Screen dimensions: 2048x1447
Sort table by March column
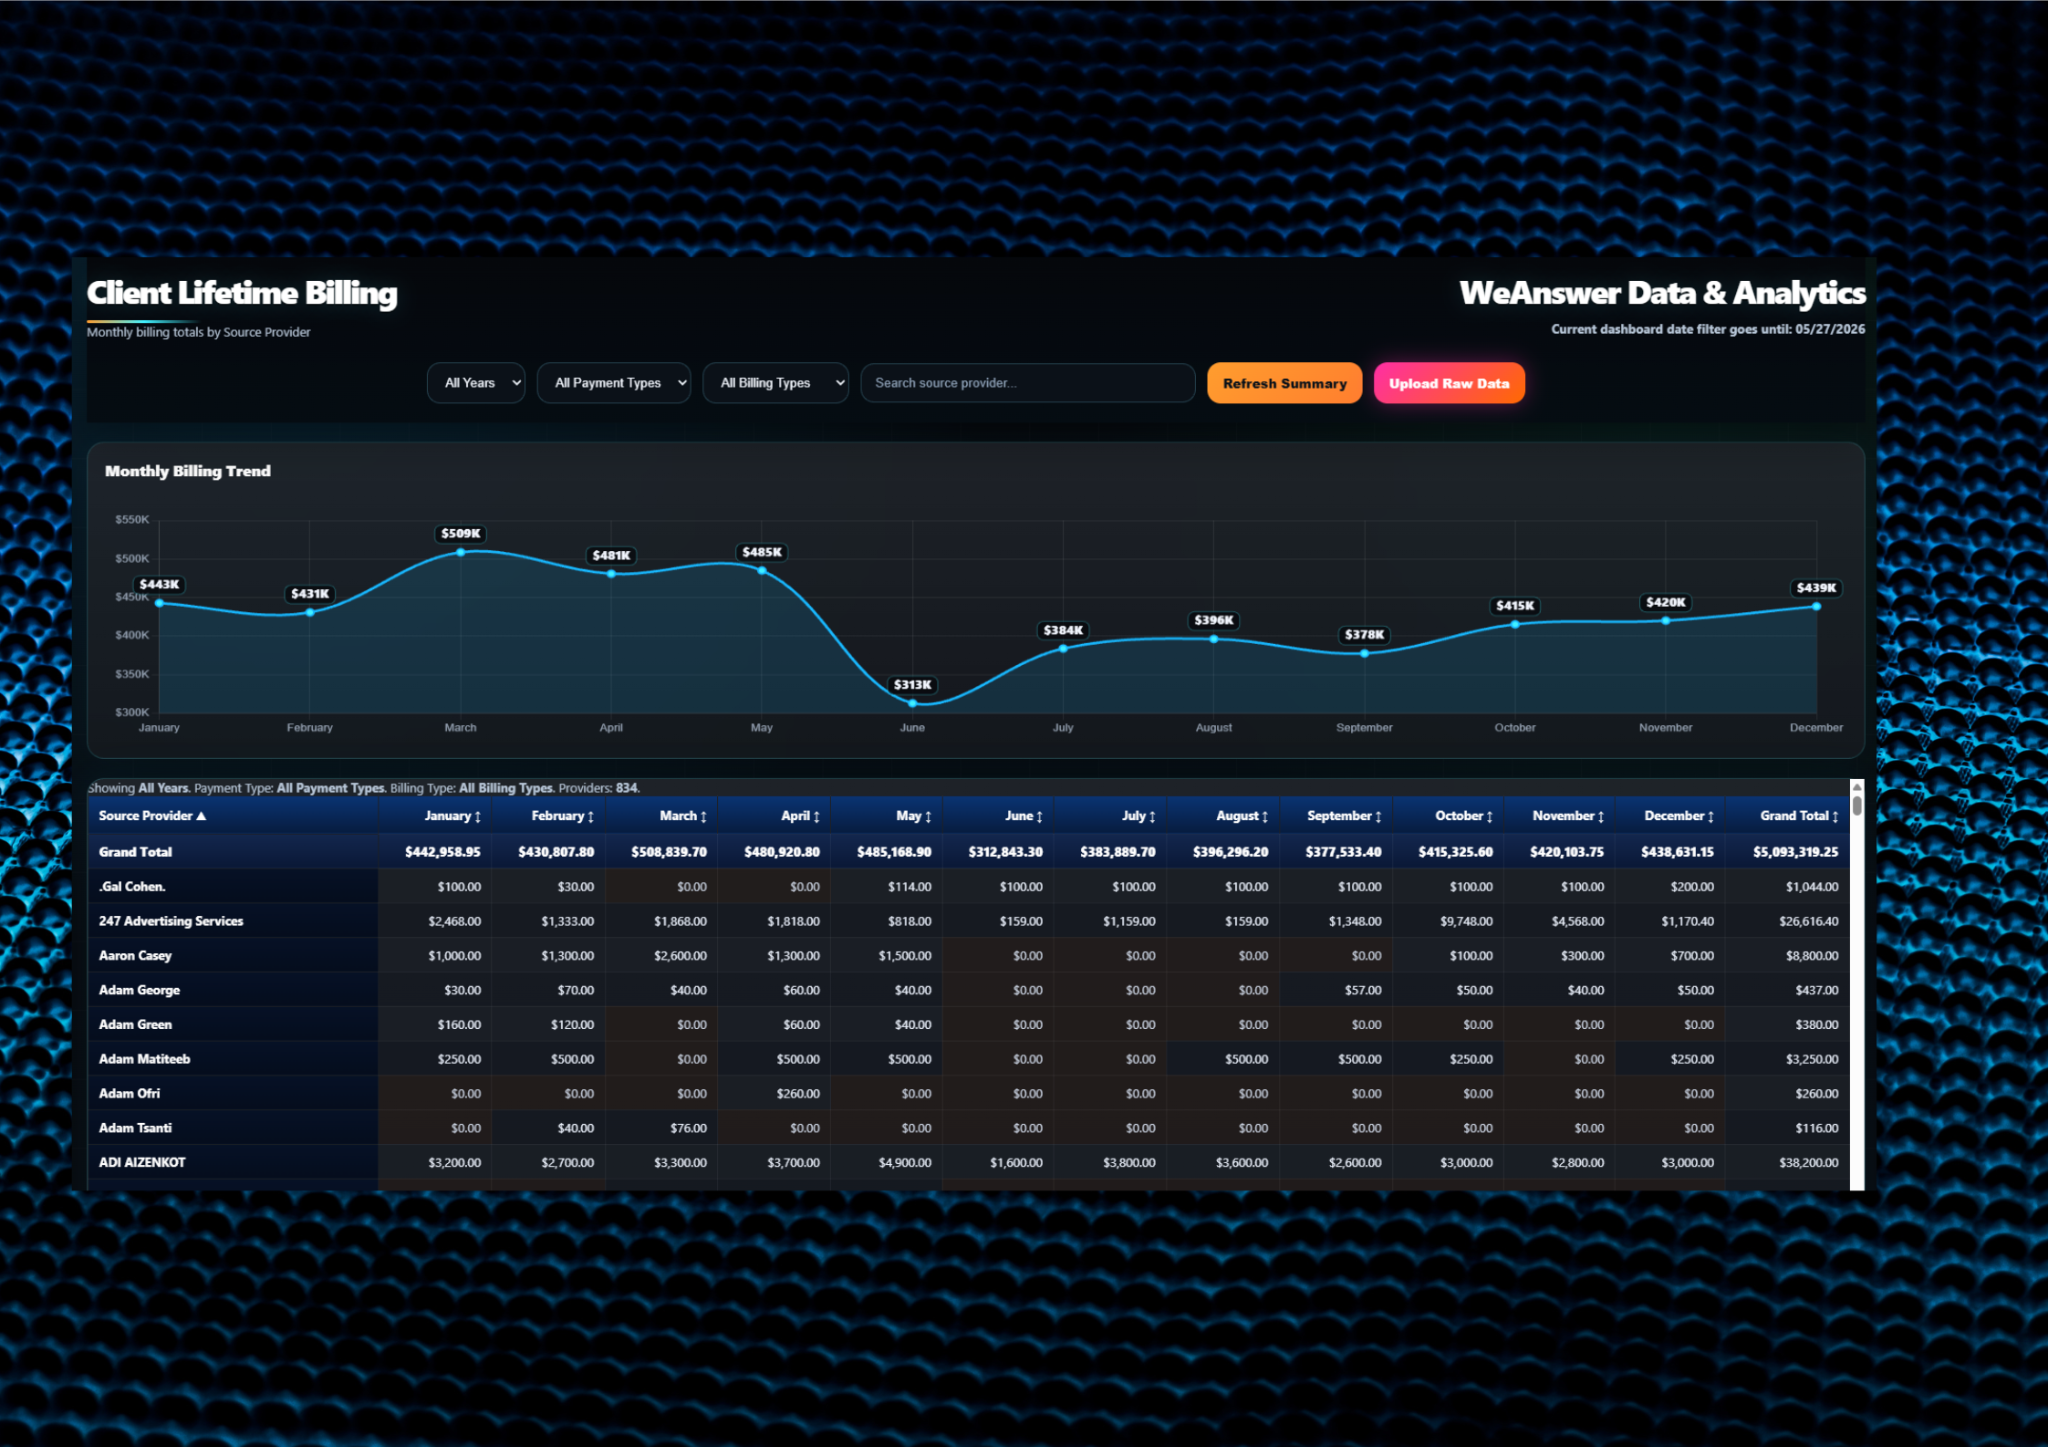(683, 816)
